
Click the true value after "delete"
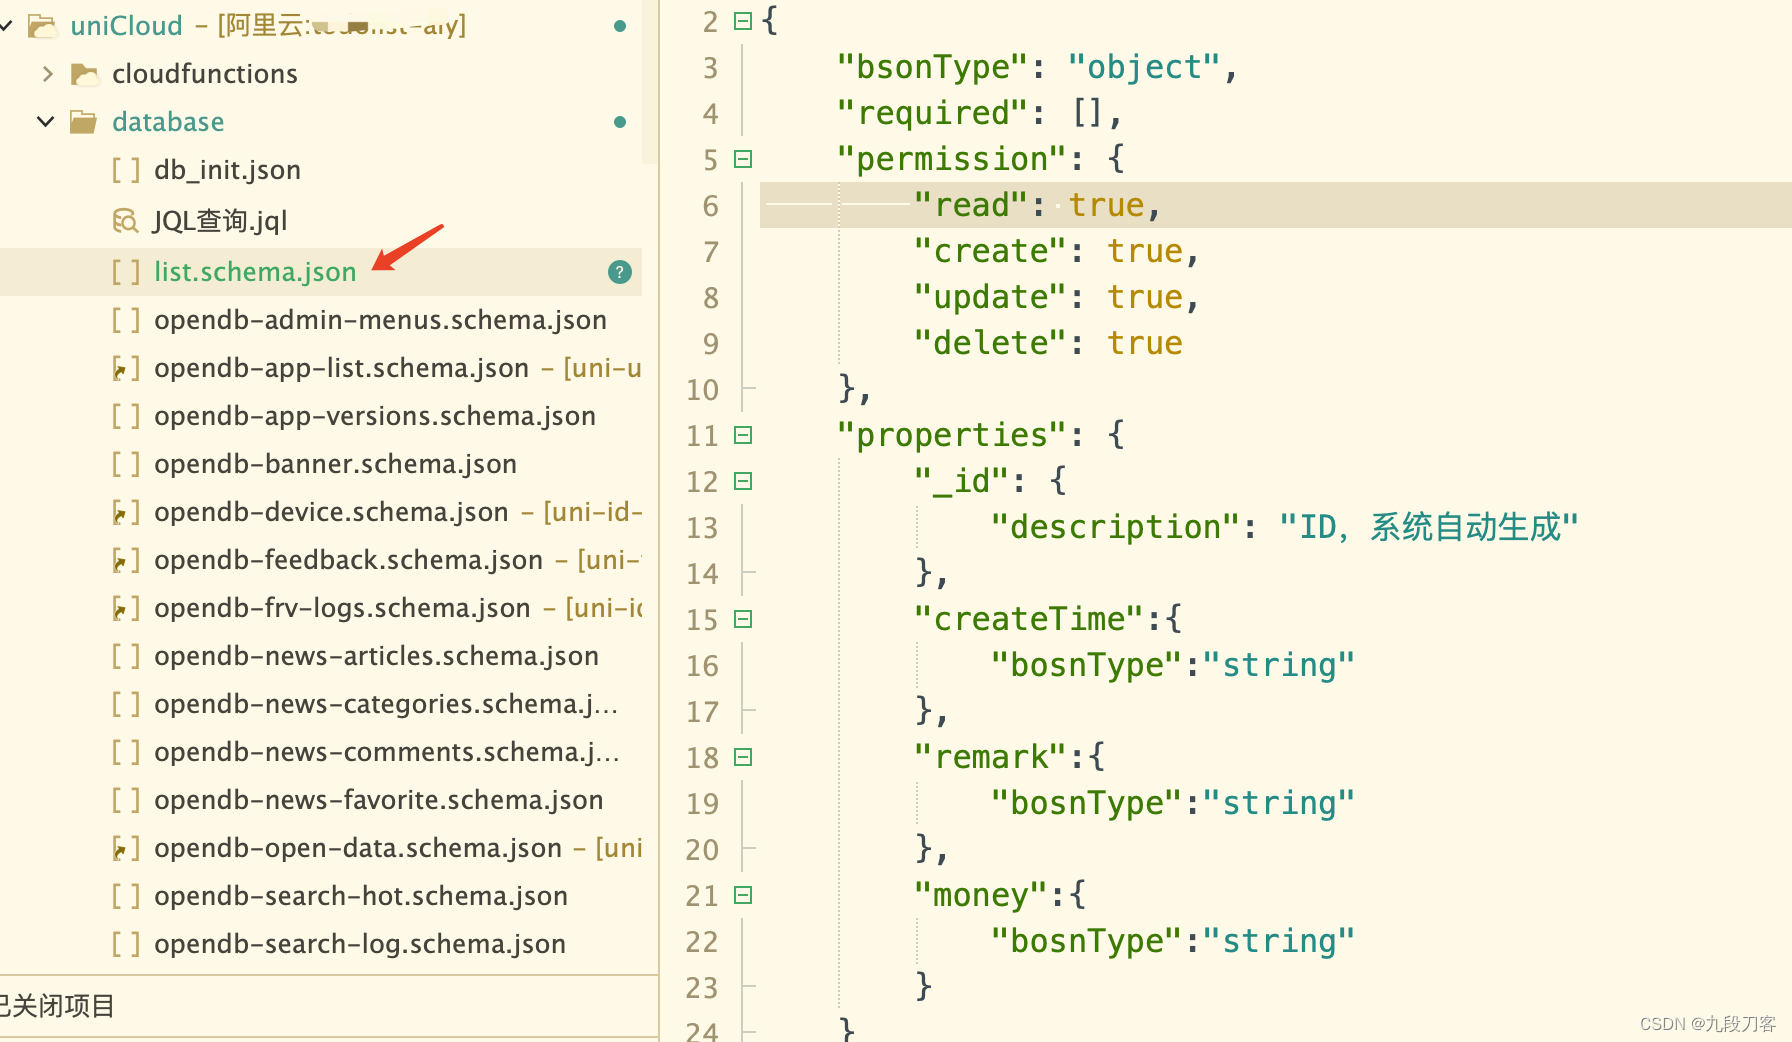click(x=1145, y=343)
